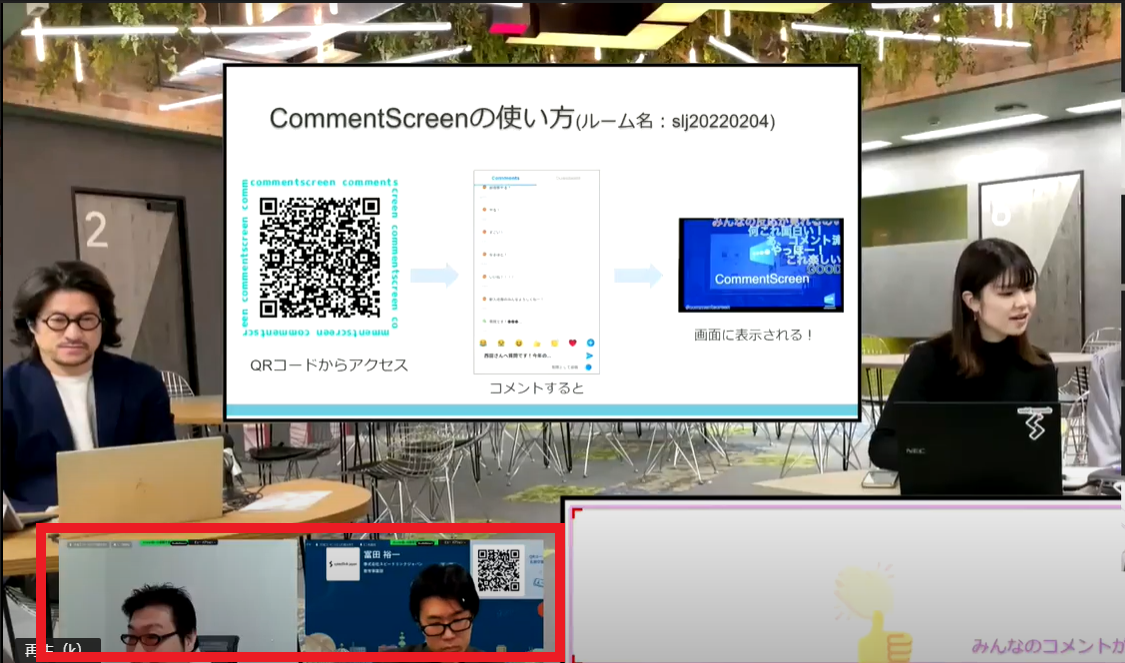Click the caption コメントすると
Viewport: 1125px width, 663px height.
tap(537, 388)
